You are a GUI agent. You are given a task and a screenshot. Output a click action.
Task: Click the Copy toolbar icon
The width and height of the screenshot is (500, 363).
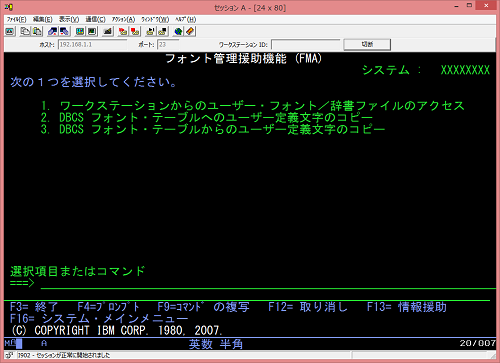point(25,31)
